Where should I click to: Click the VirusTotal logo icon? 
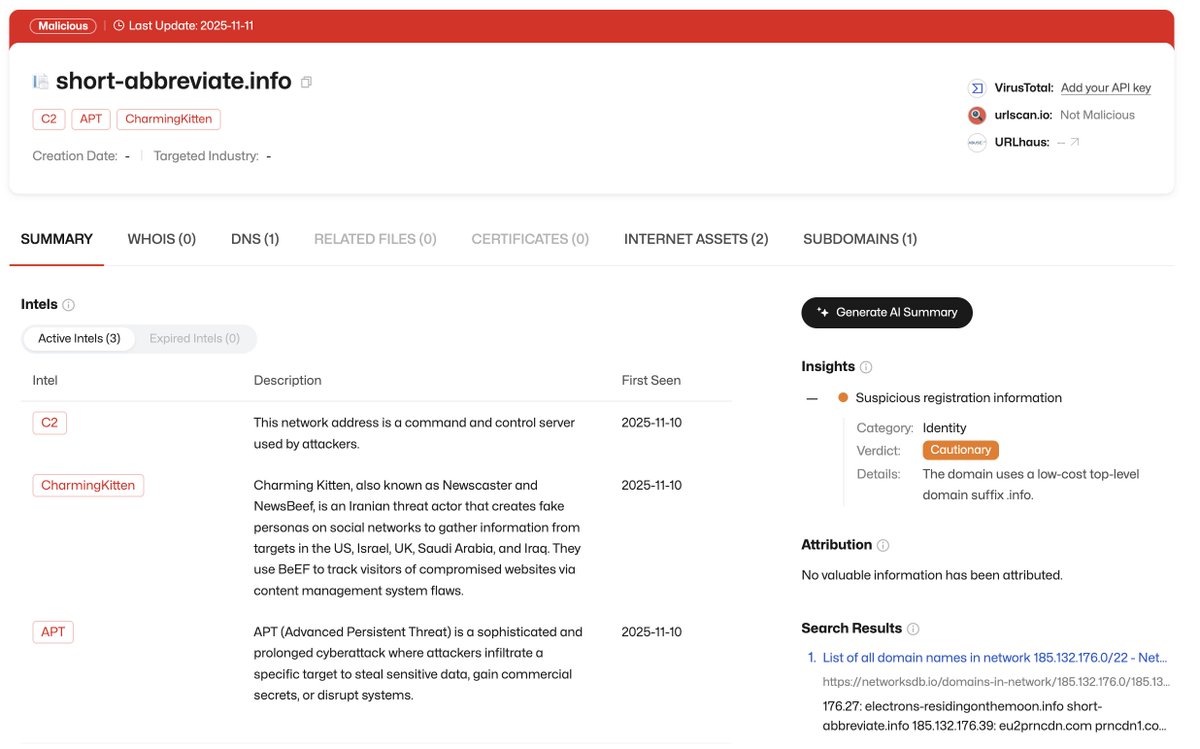tap(977, 88)
